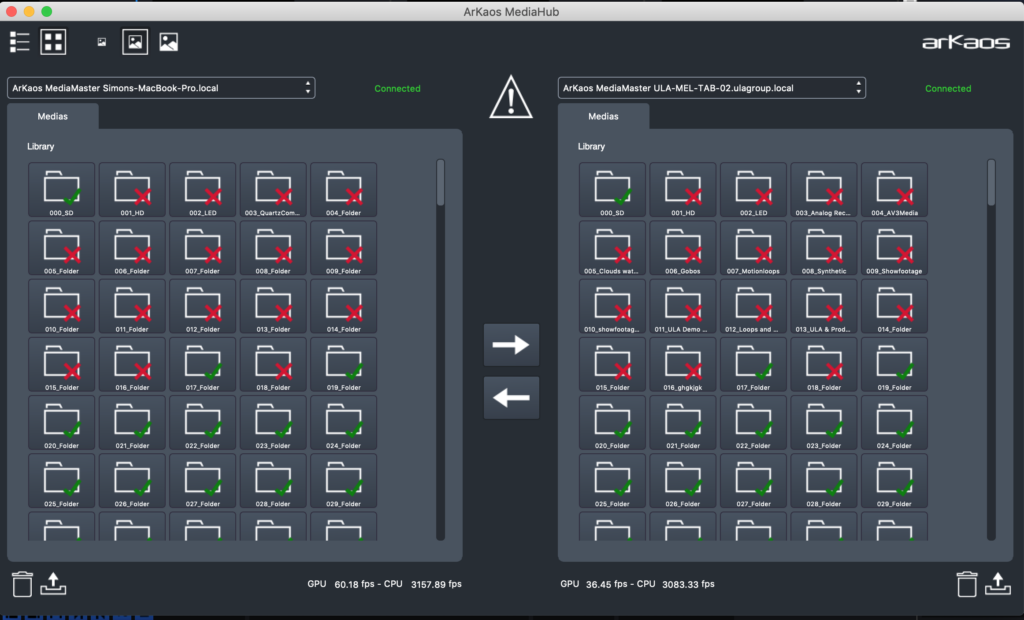This screenshot has width=1024, height=620.
Task: Click the warning triangle icon
Action: click(511, 97)
